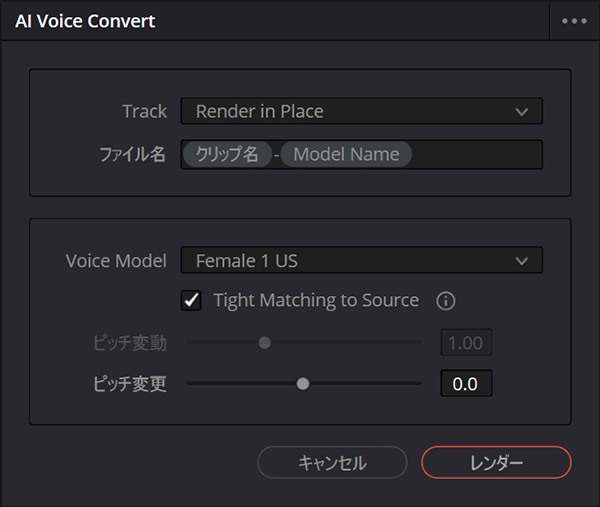The image size is (600, 507).
Task: Click the Voice Model dropdown chevron arrow
Action: pos(521,261)
